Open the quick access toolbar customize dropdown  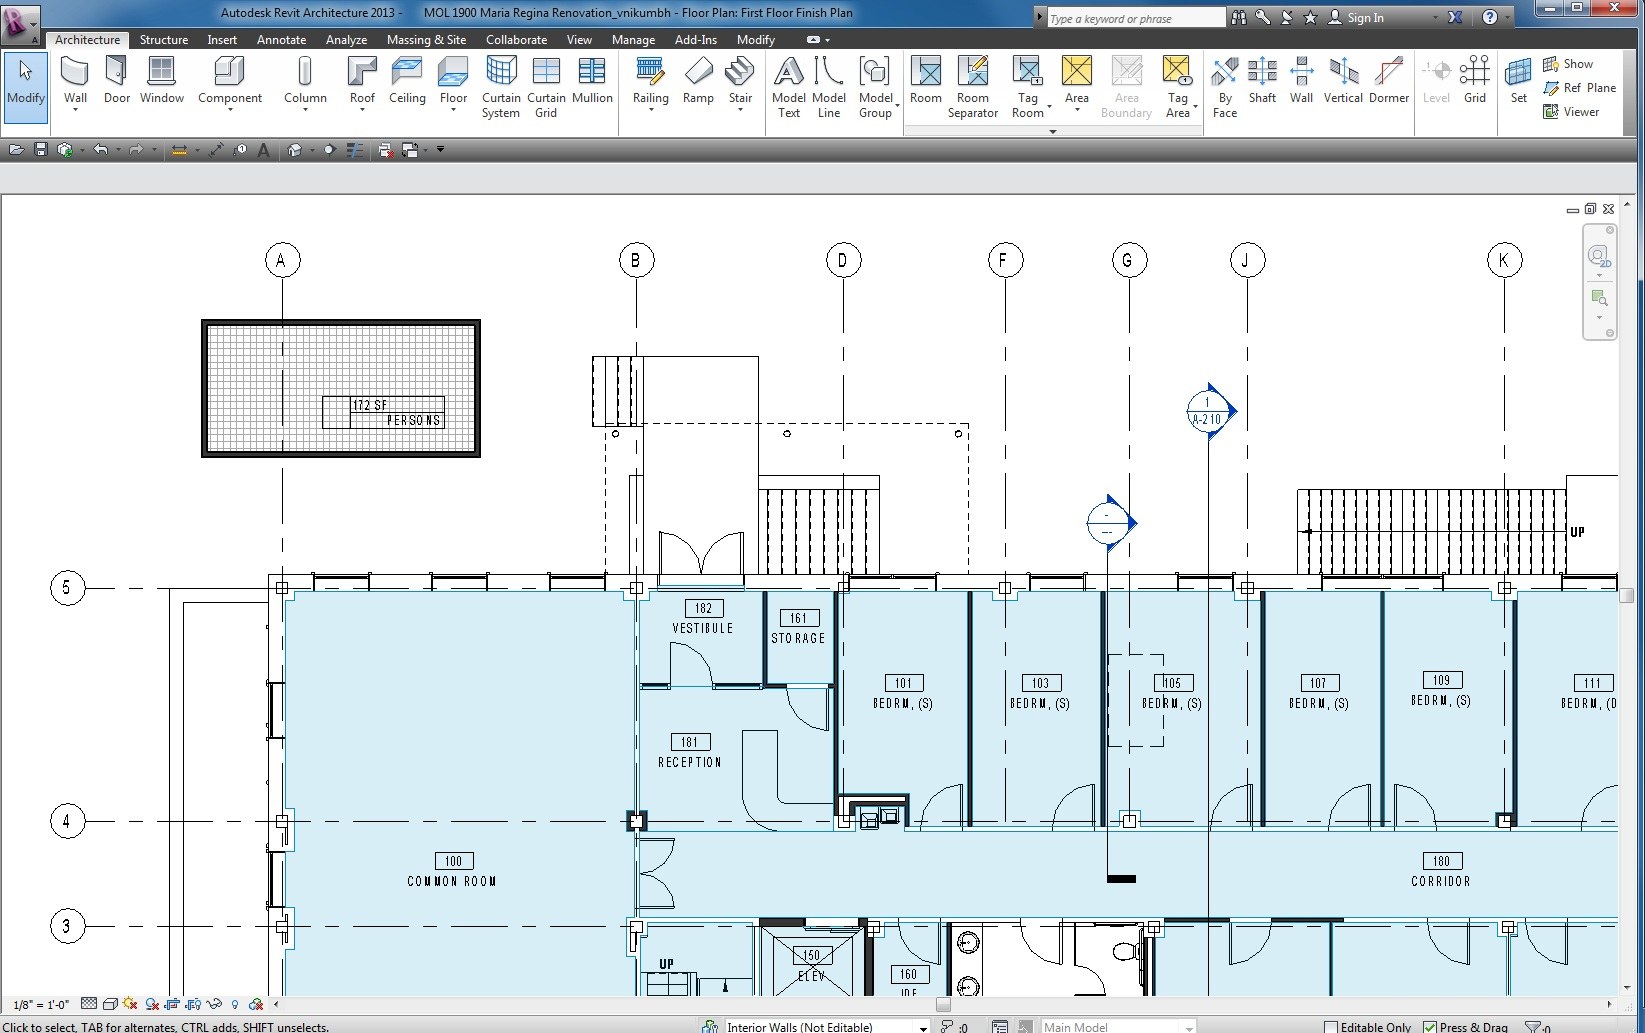coord(440,150)
